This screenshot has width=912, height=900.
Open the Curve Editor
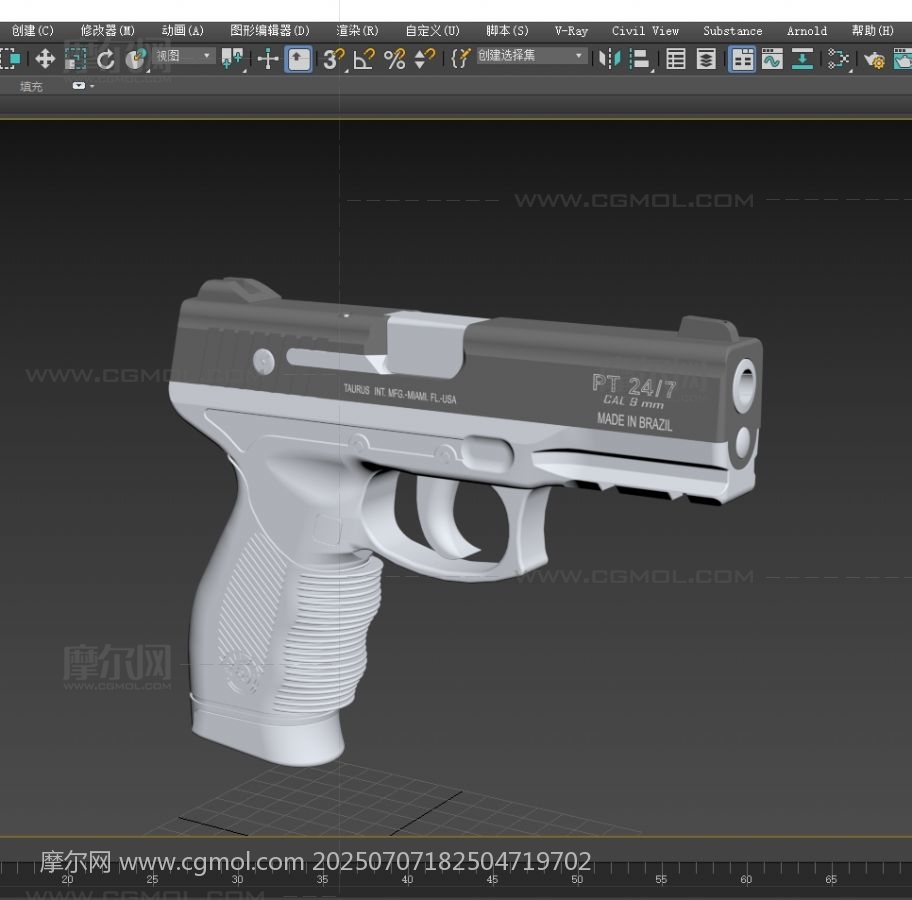tap(772, 59)
